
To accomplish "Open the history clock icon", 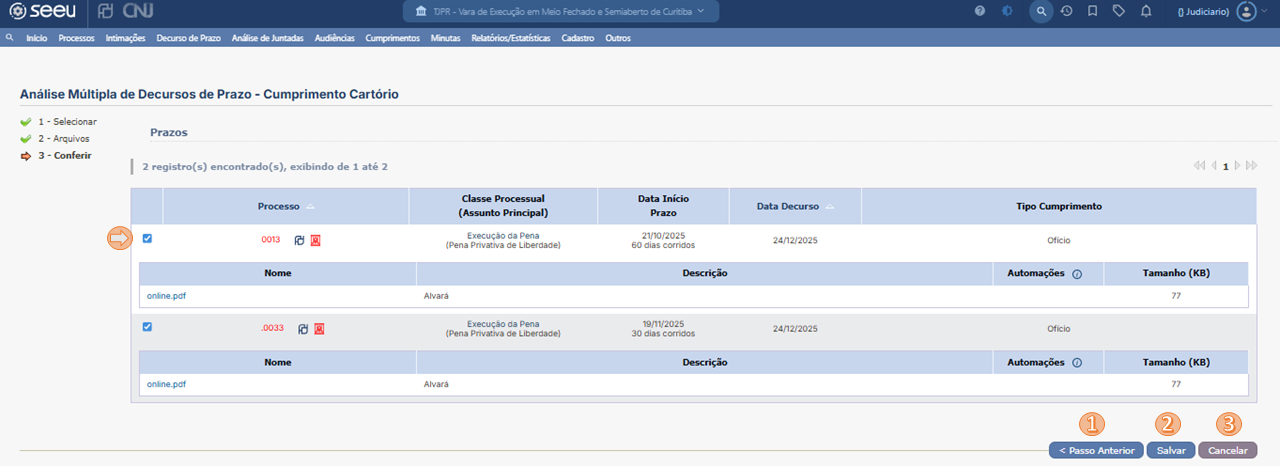I will point(1067,11).
